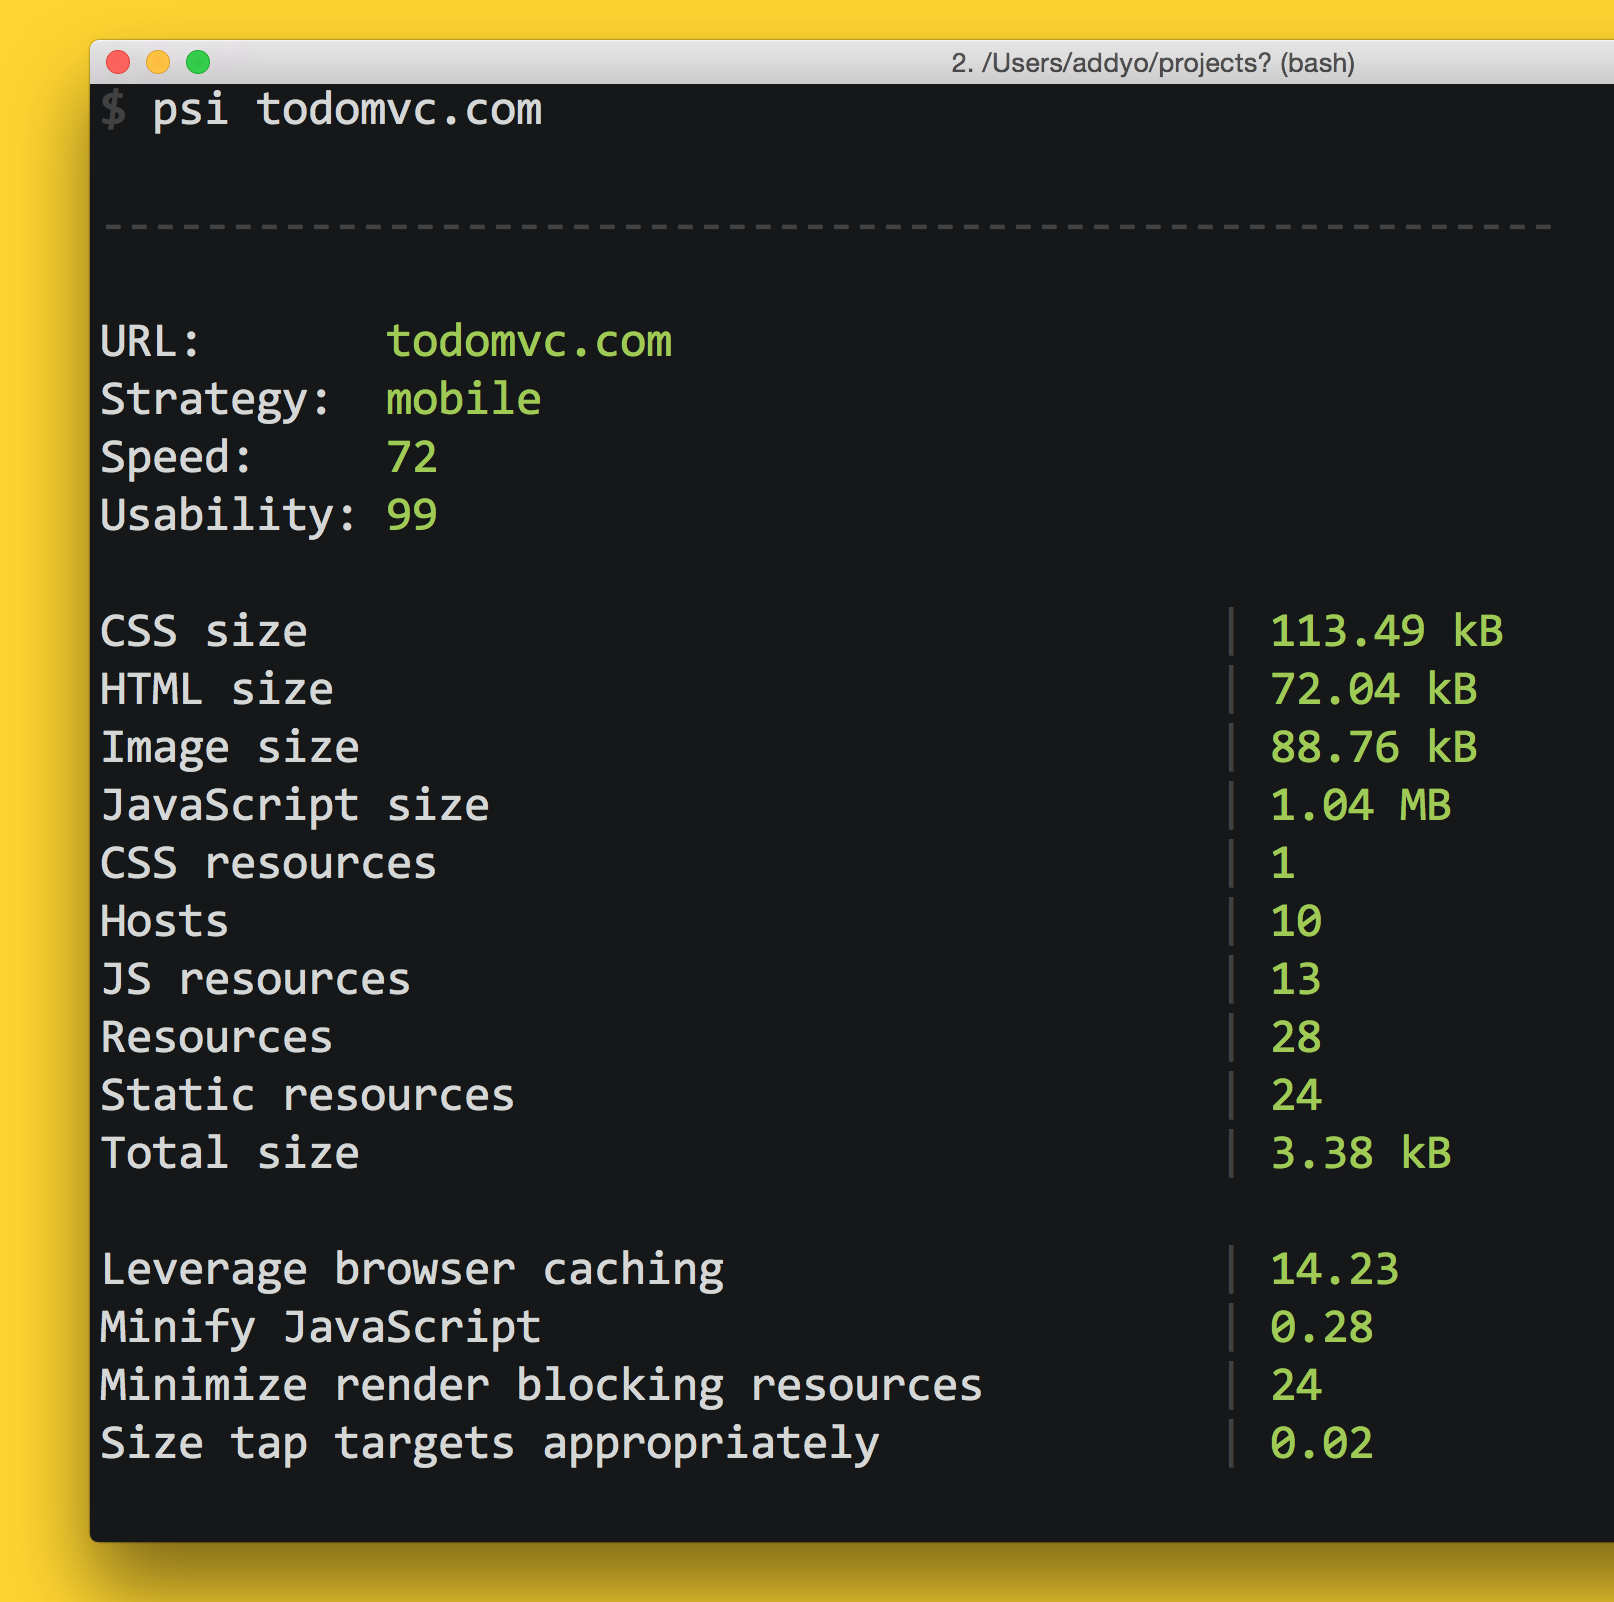The height and width of the screenshot is (1602, 1614).
Task: Select the Usability score '99'
Action: coord(412,515)
